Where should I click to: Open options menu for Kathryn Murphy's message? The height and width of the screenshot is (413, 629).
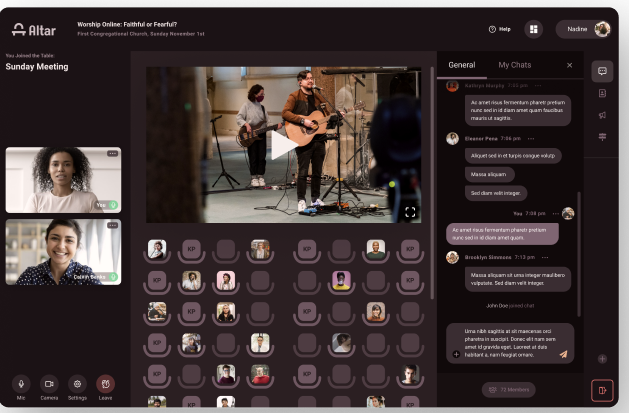click(537, 86)
